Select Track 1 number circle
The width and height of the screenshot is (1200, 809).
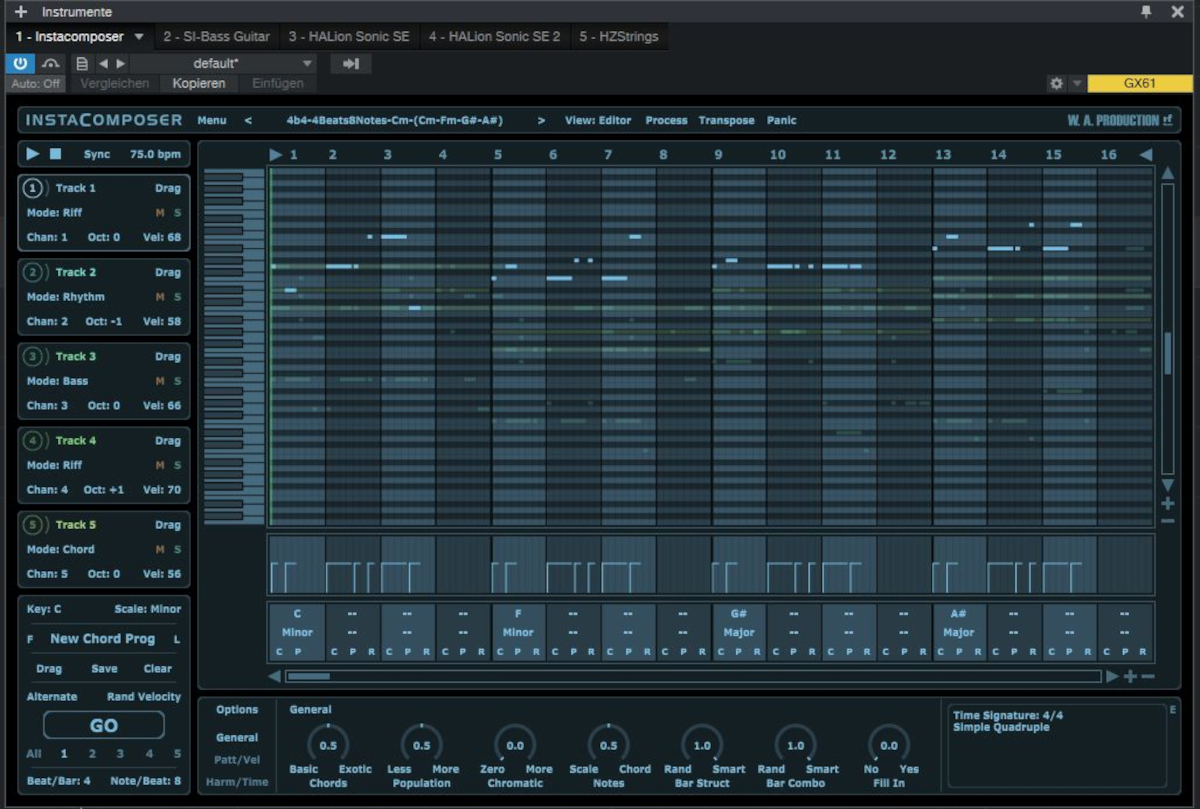(34, 188)
